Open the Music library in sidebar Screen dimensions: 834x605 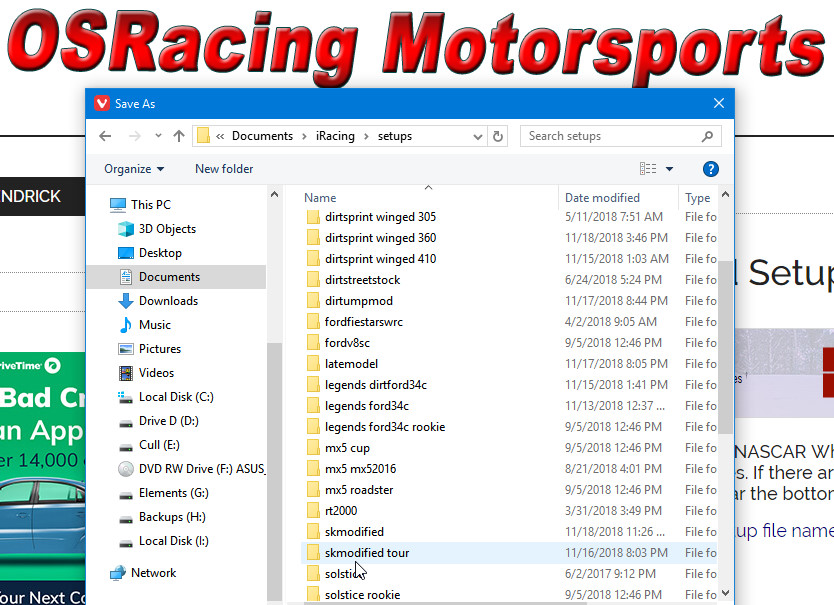154,325
